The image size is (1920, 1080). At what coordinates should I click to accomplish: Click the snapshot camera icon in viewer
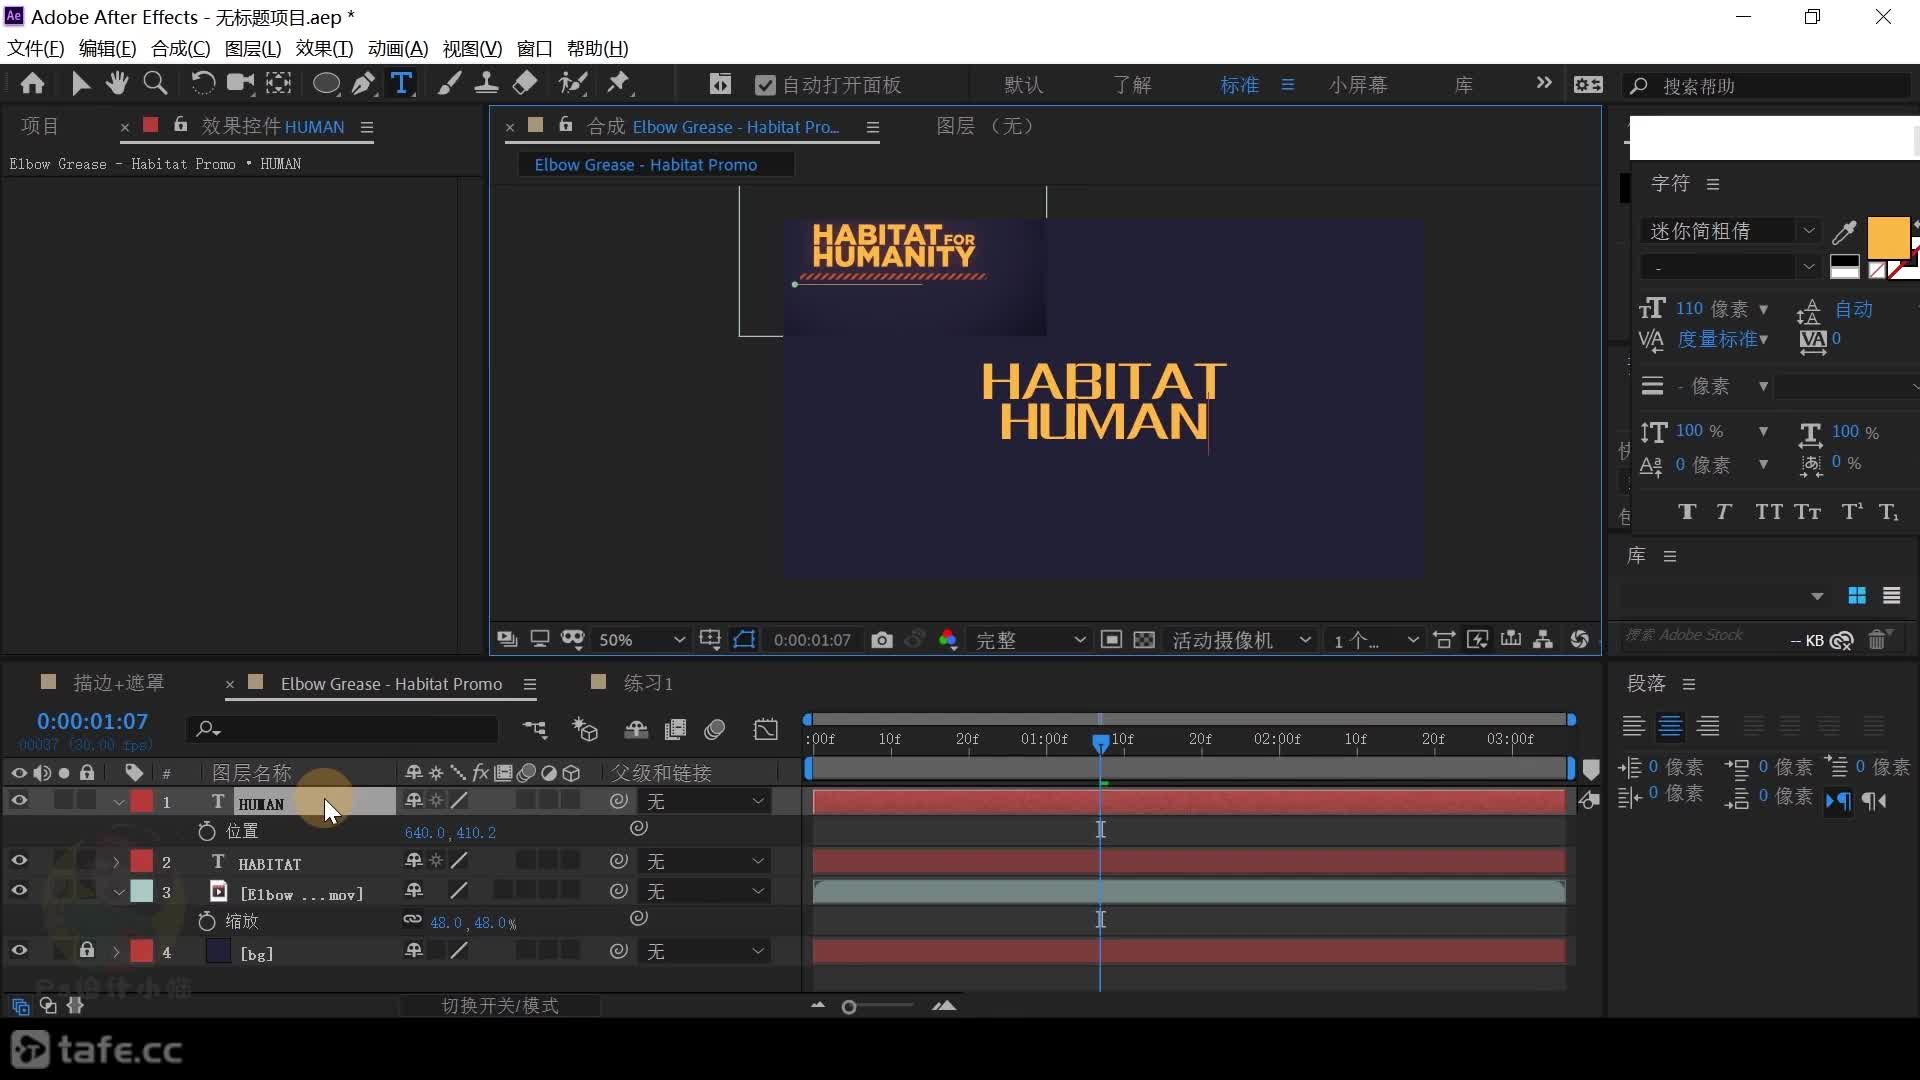(x=881, y=640)
